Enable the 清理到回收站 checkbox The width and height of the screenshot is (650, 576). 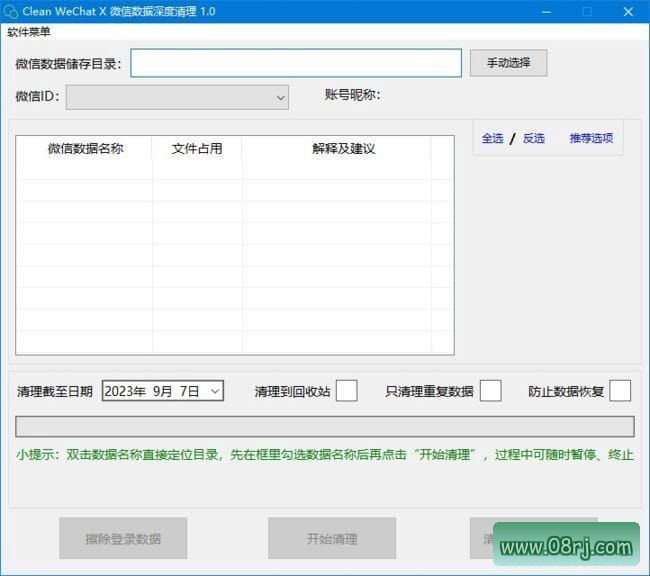347,391
